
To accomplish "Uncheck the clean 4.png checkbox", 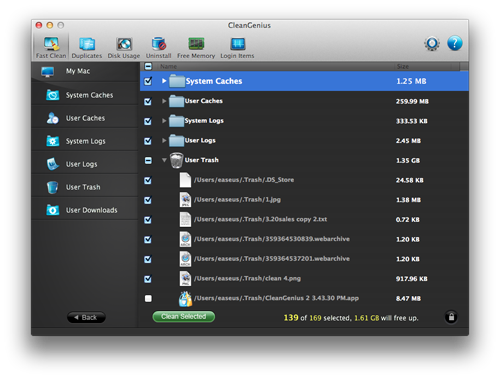I will tap(148, 279).
